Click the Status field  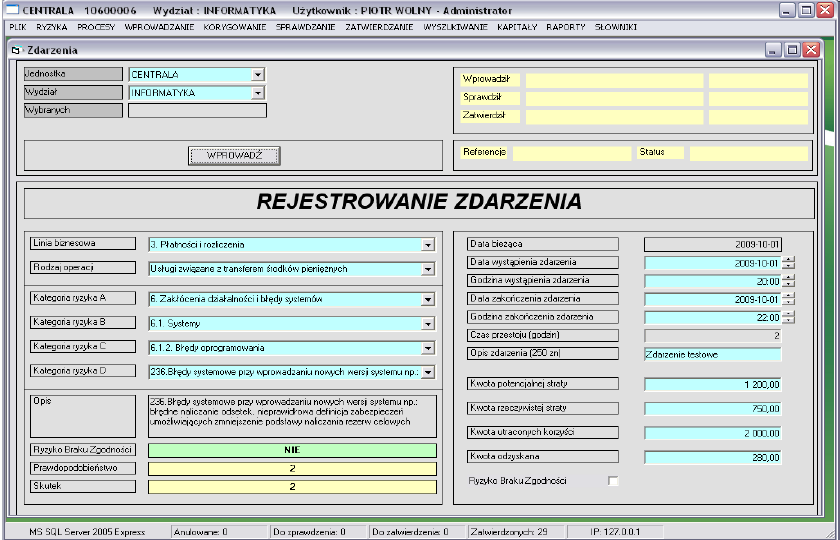748,153
